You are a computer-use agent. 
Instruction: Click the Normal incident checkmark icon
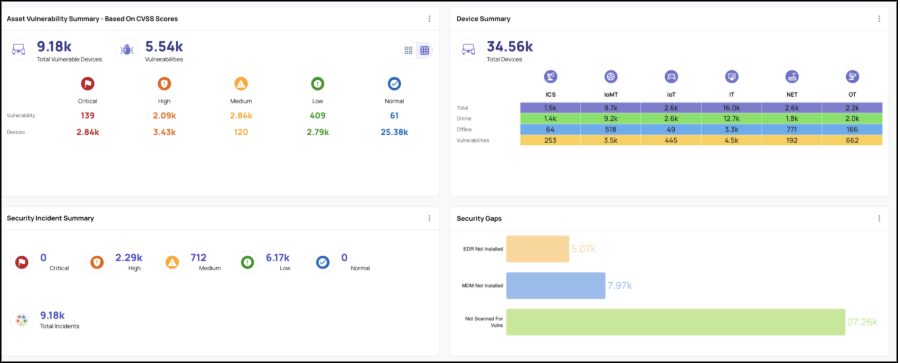click(x=323, y=262)
